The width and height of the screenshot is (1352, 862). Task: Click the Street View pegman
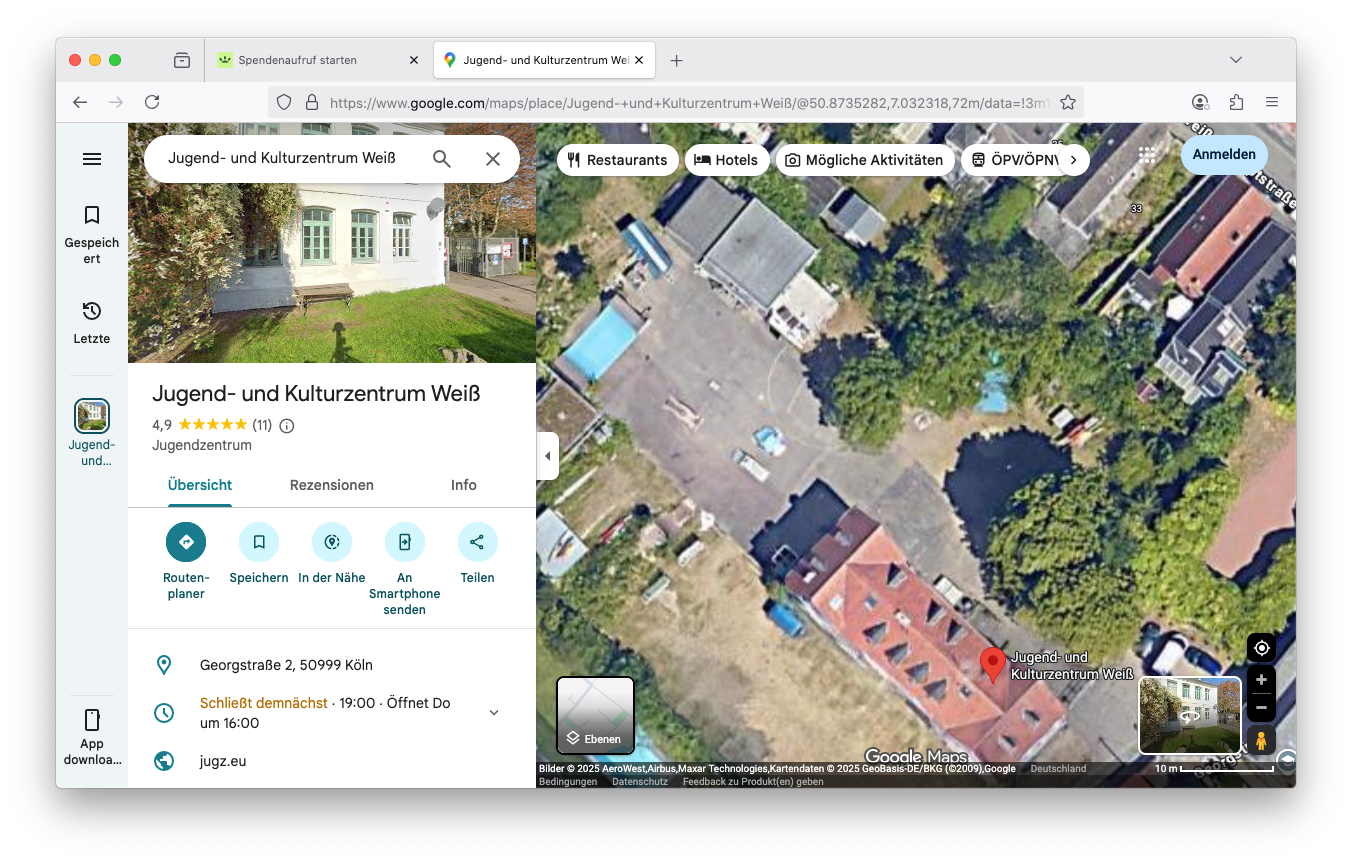pyautogui.click(x=1261, y=741)
